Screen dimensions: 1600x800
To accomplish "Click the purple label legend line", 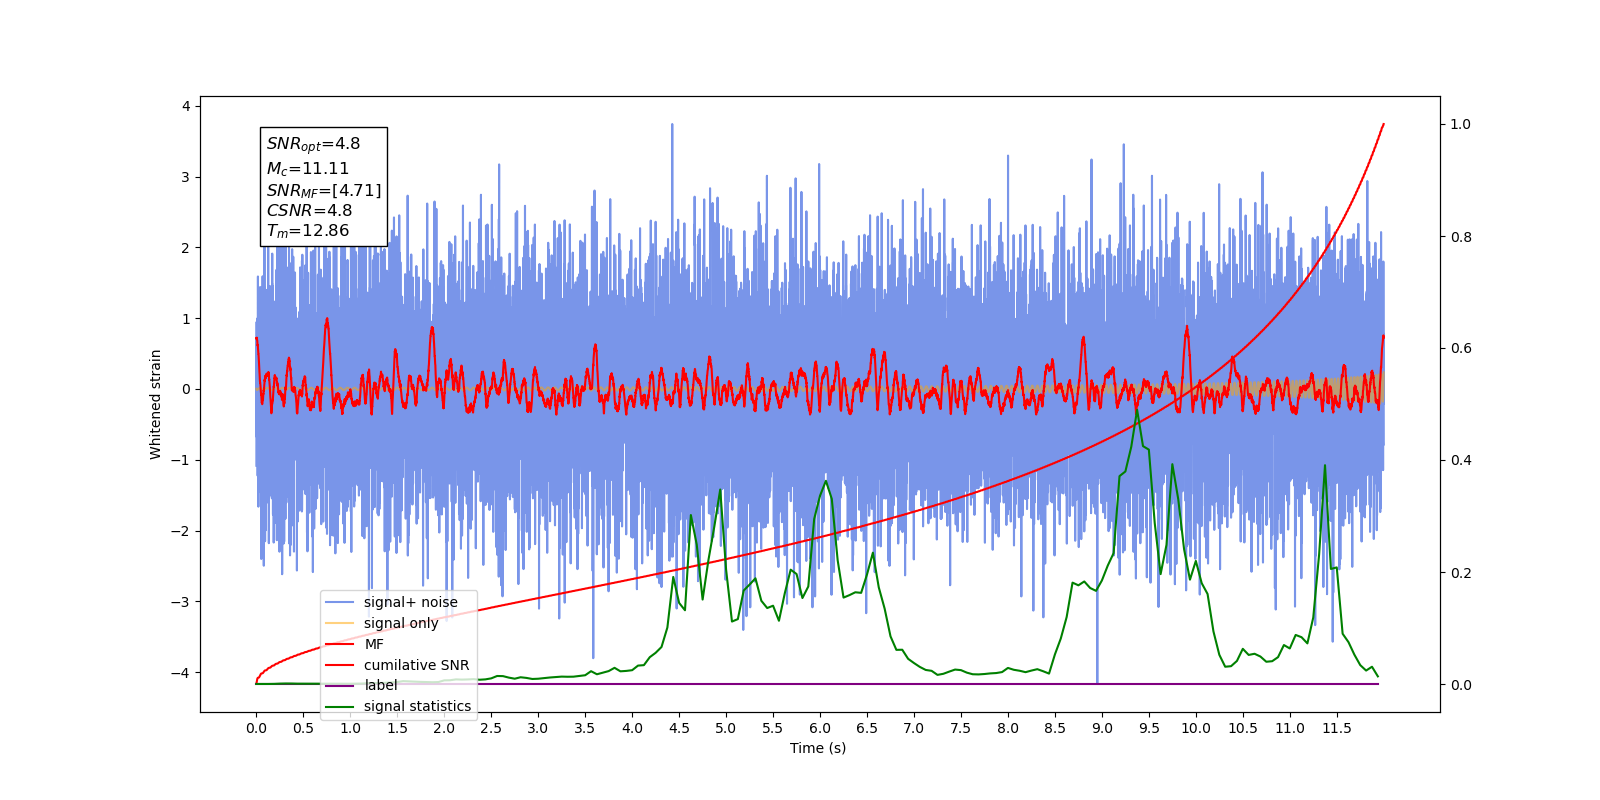I will (x=340, y=685).
